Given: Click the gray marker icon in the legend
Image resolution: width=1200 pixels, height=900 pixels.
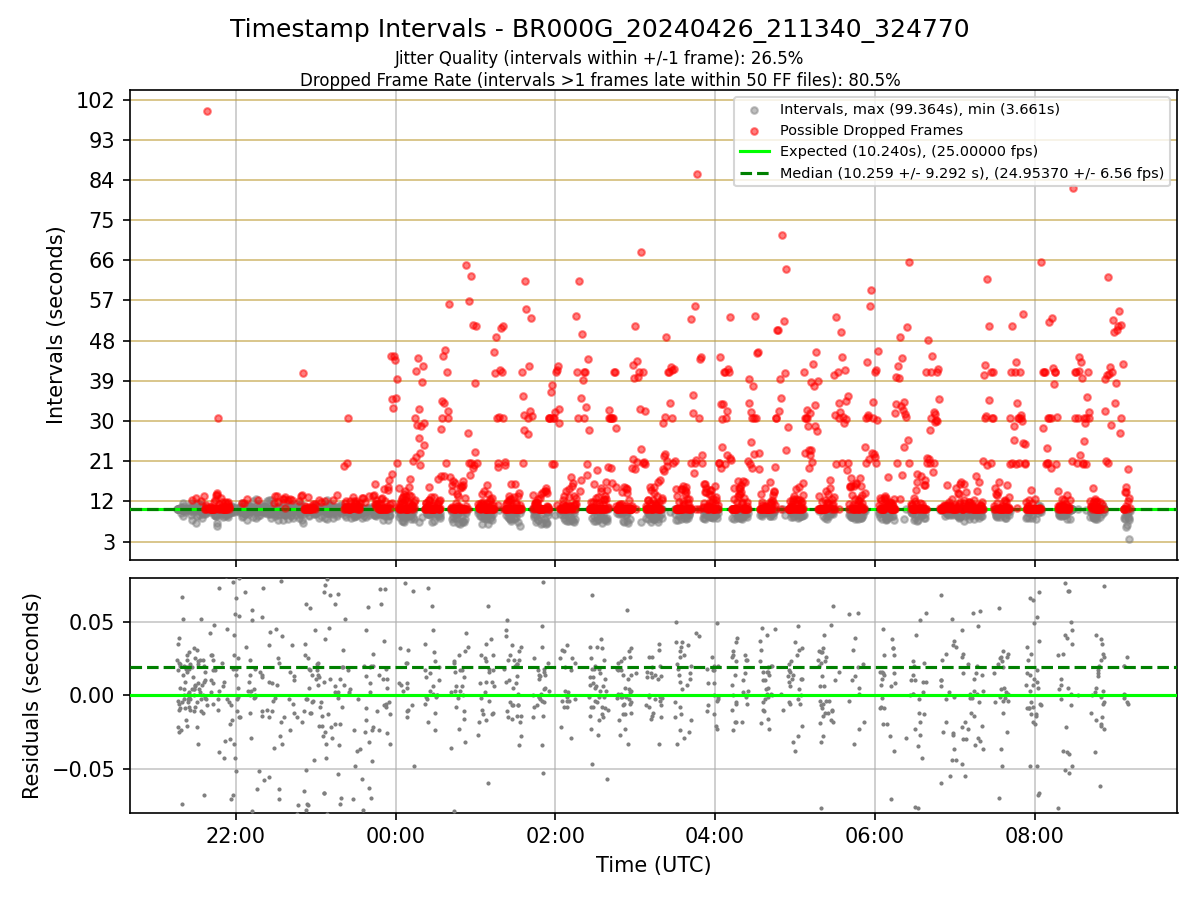Looking at the screenshot, I should click(x=755, y=110).
